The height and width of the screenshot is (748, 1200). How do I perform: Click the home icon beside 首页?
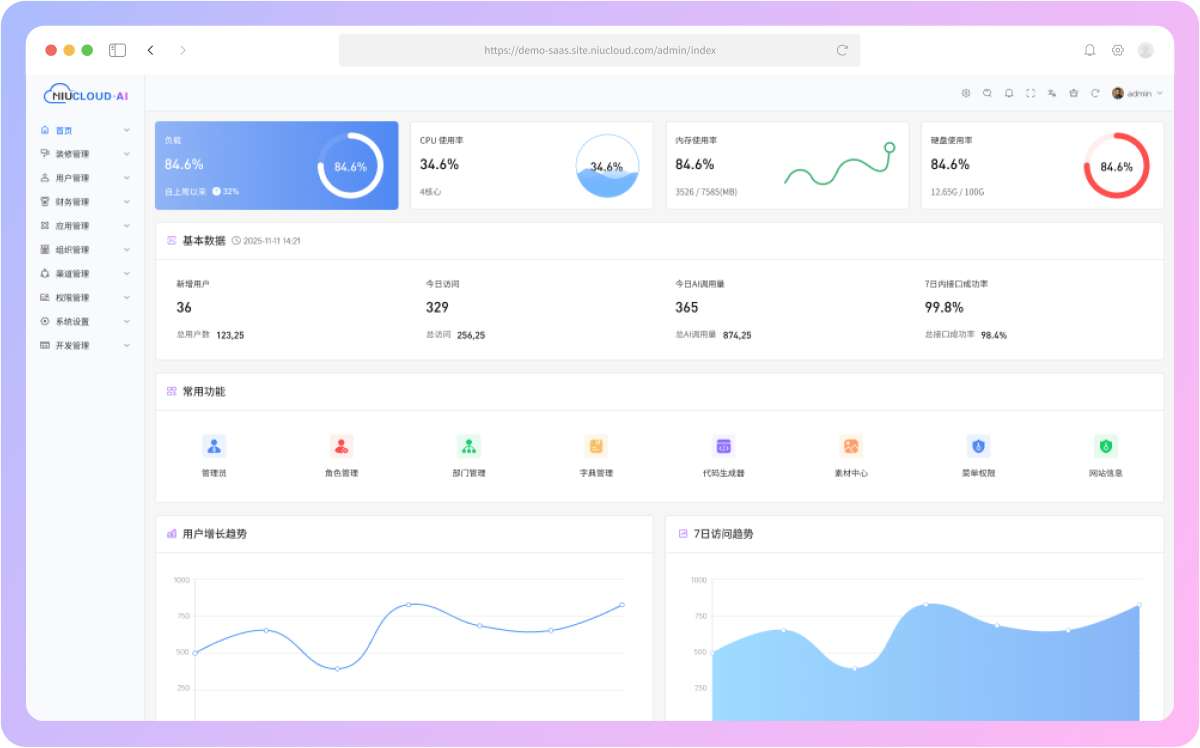[45, 130]
